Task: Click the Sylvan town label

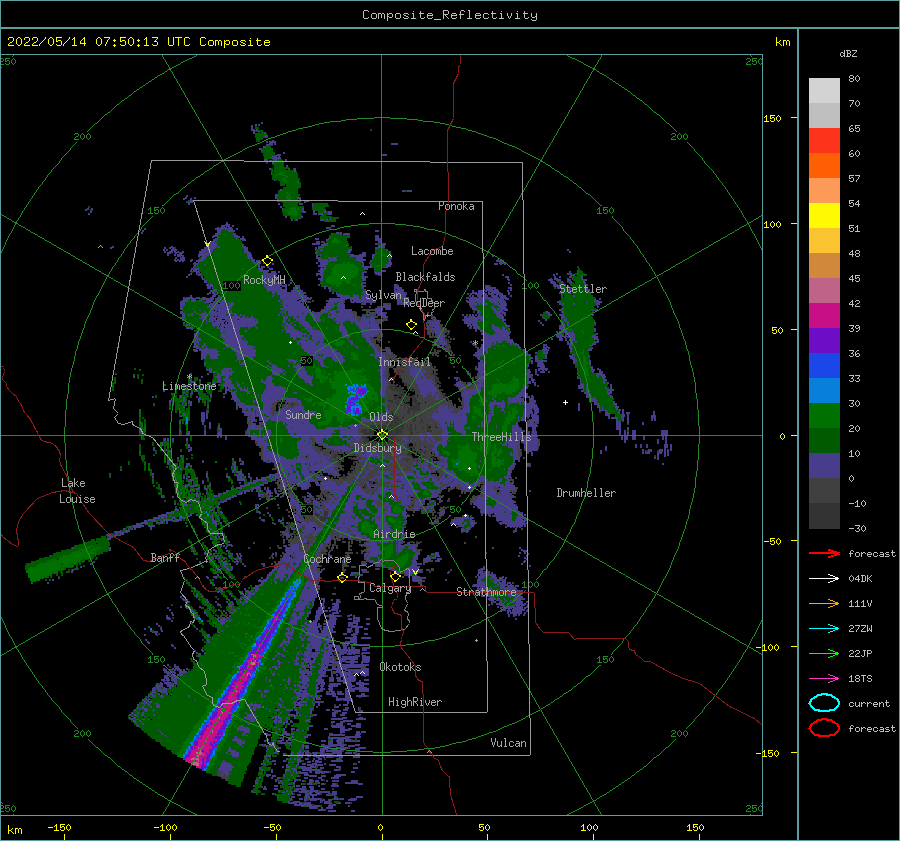Action: tap(383, 295)
